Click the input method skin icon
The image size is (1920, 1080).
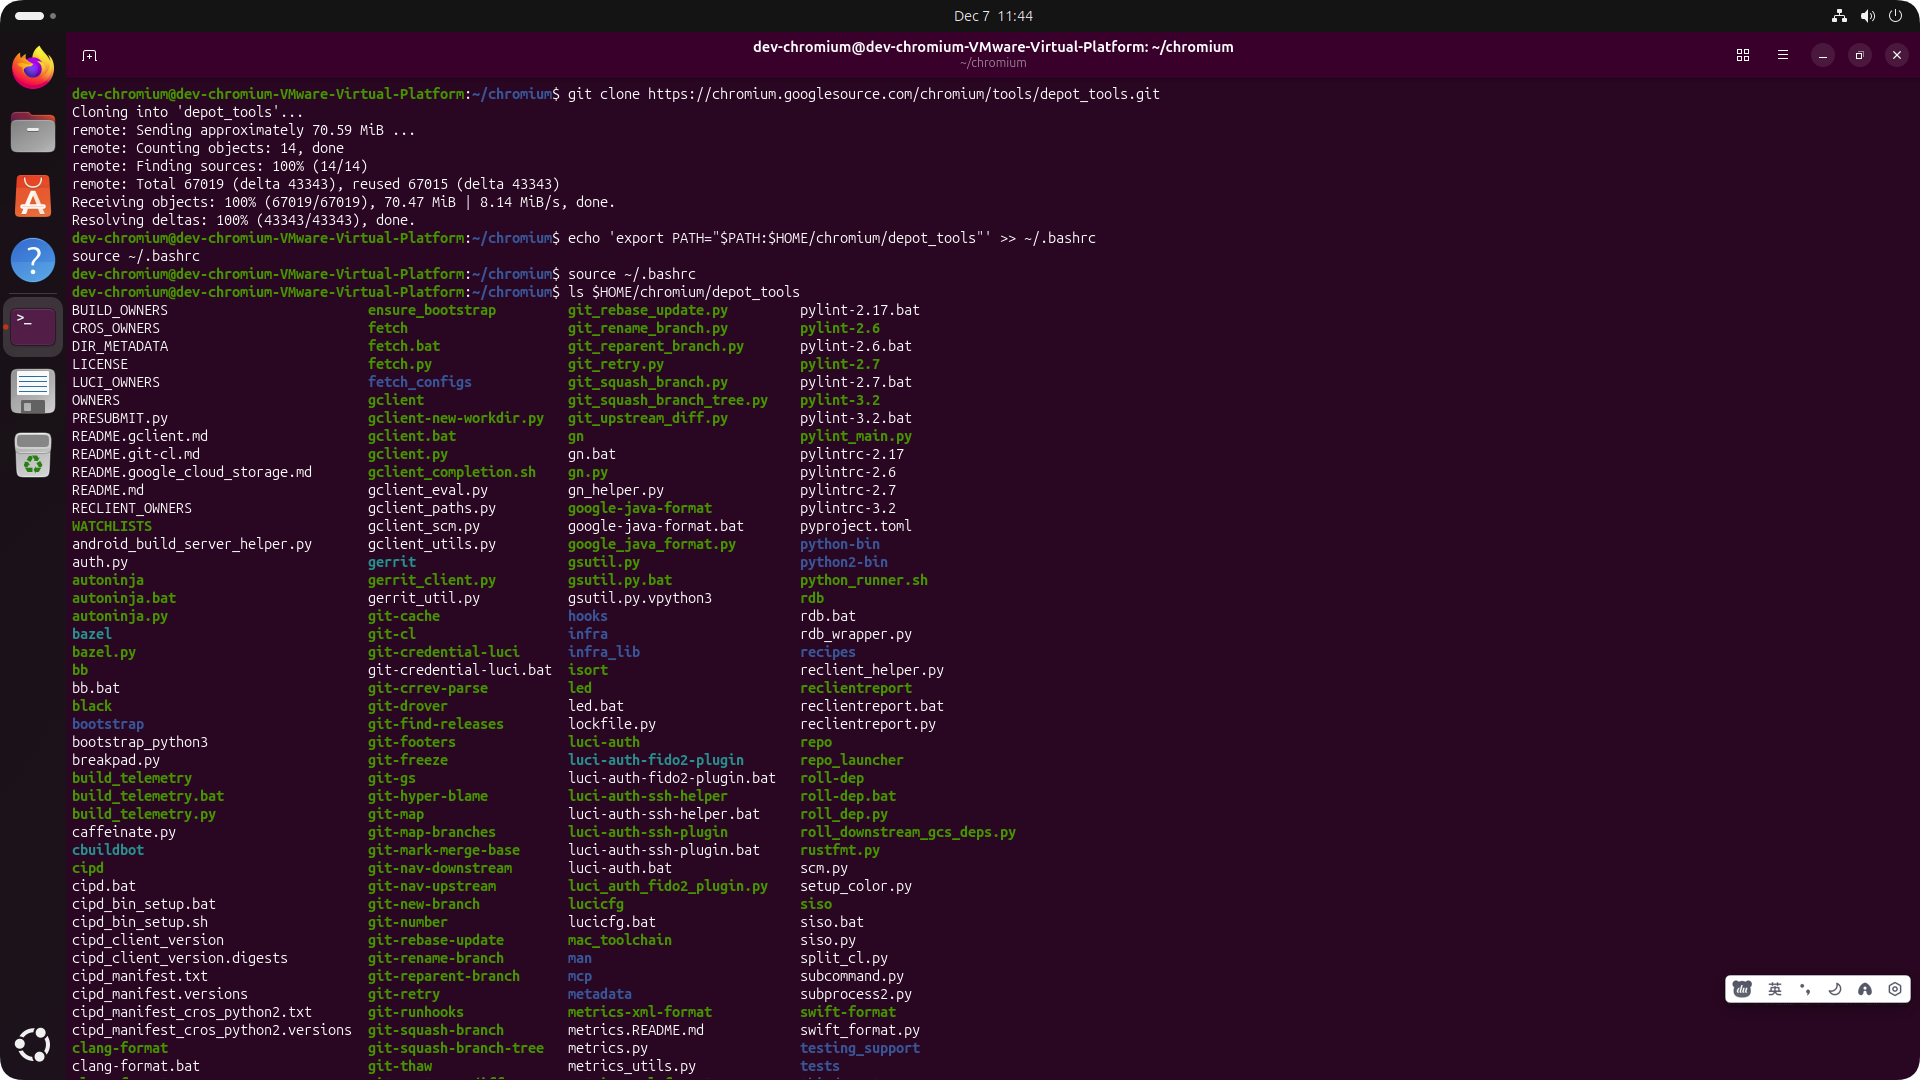[1865, 989]
